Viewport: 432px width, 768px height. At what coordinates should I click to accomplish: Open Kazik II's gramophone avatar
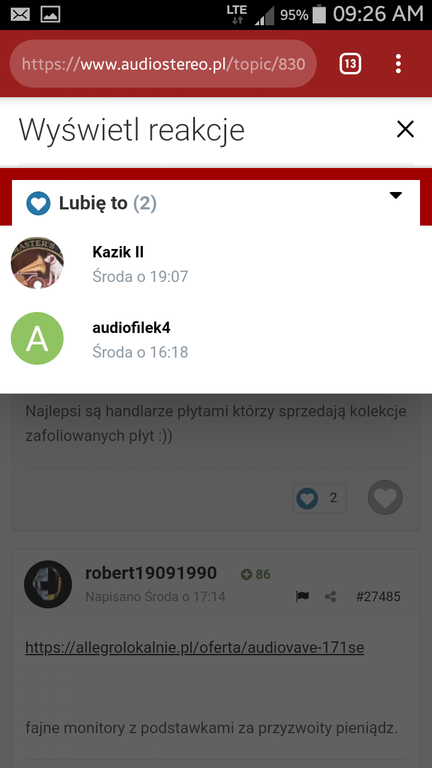[x=37, y=263]
